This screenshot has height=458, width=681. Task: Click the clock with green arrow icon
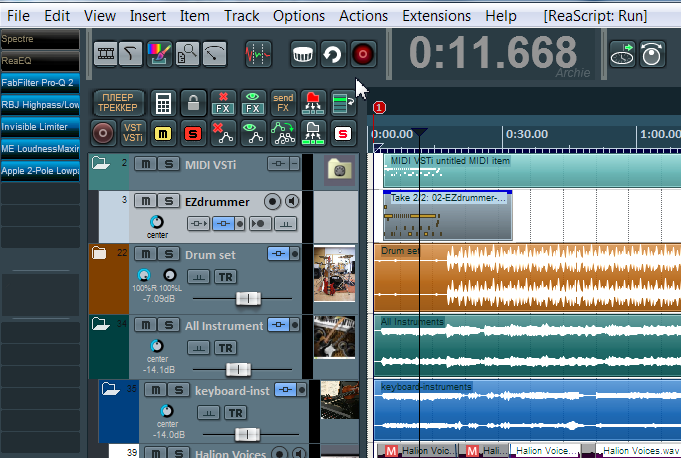(x=622, y=55)
